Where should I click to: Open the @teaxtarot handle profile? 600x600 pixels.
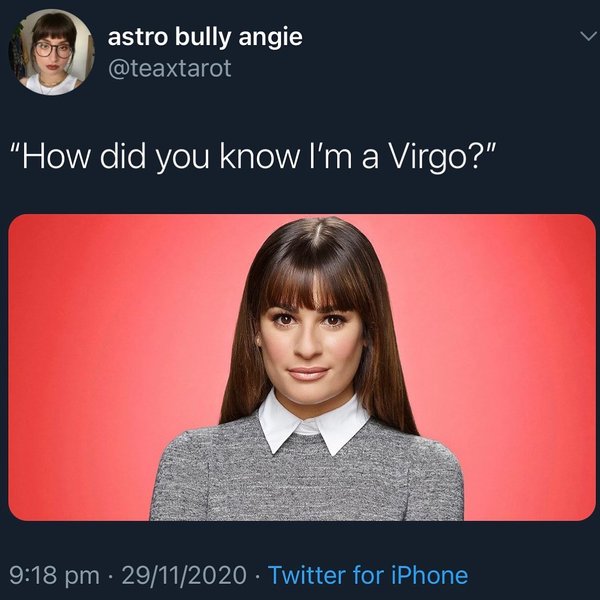pyautogui.click(x=170, y=68)
